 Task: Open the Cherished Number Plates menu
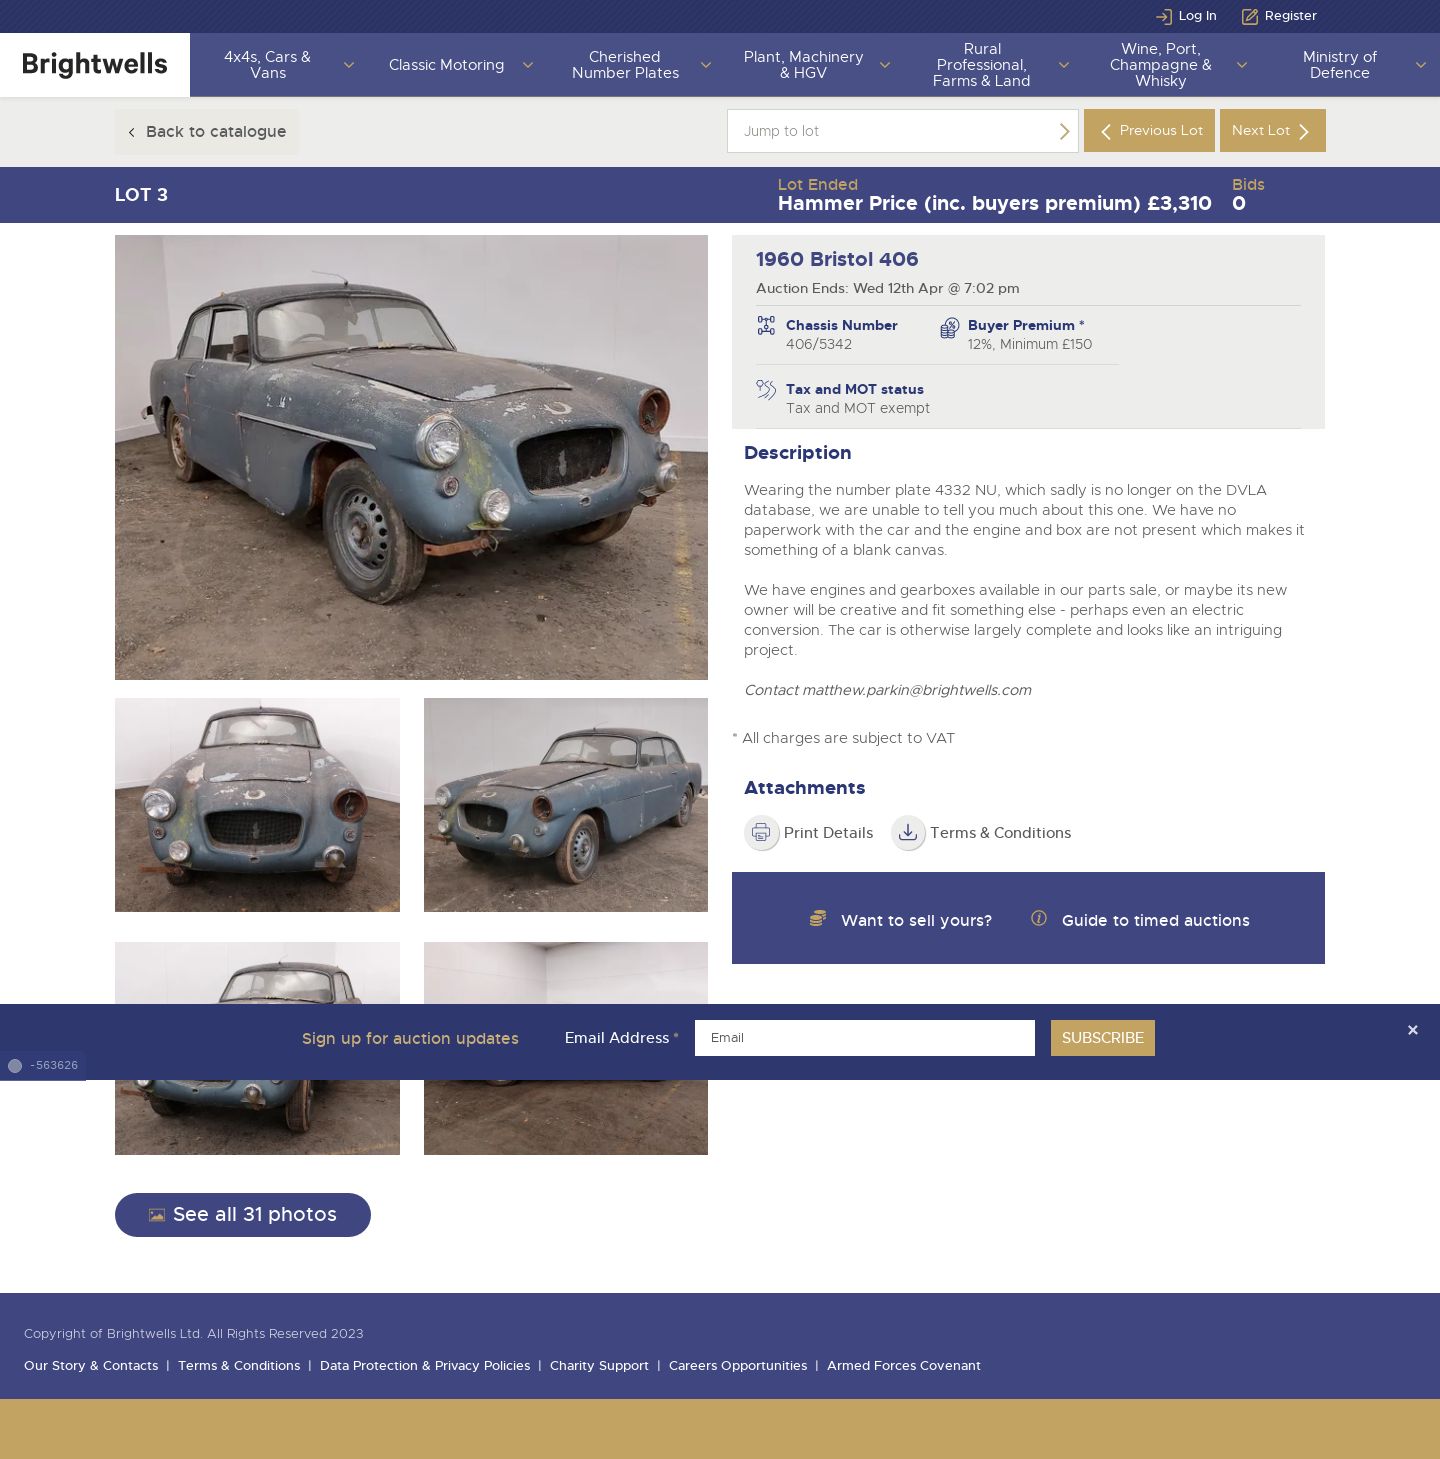point(625,65)
